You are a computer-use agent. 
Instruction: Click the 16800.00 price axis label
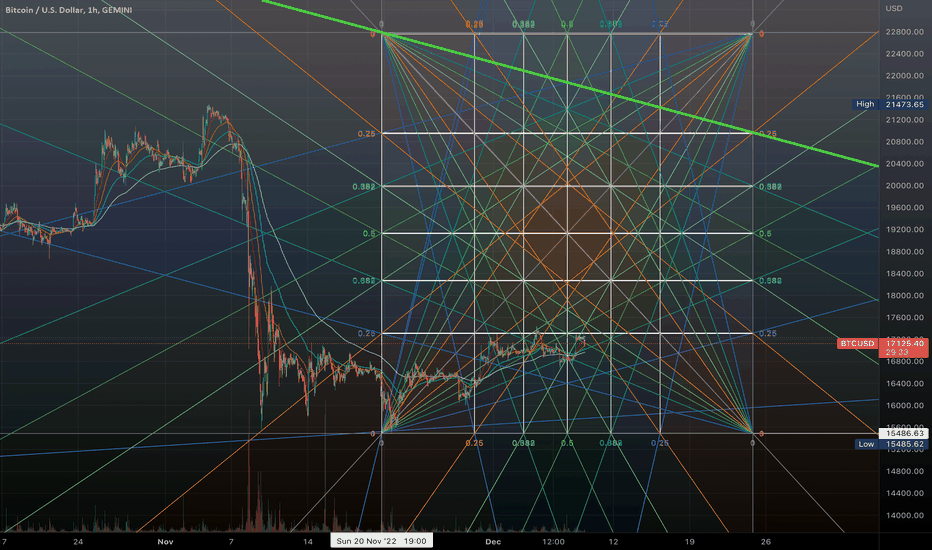905,362
